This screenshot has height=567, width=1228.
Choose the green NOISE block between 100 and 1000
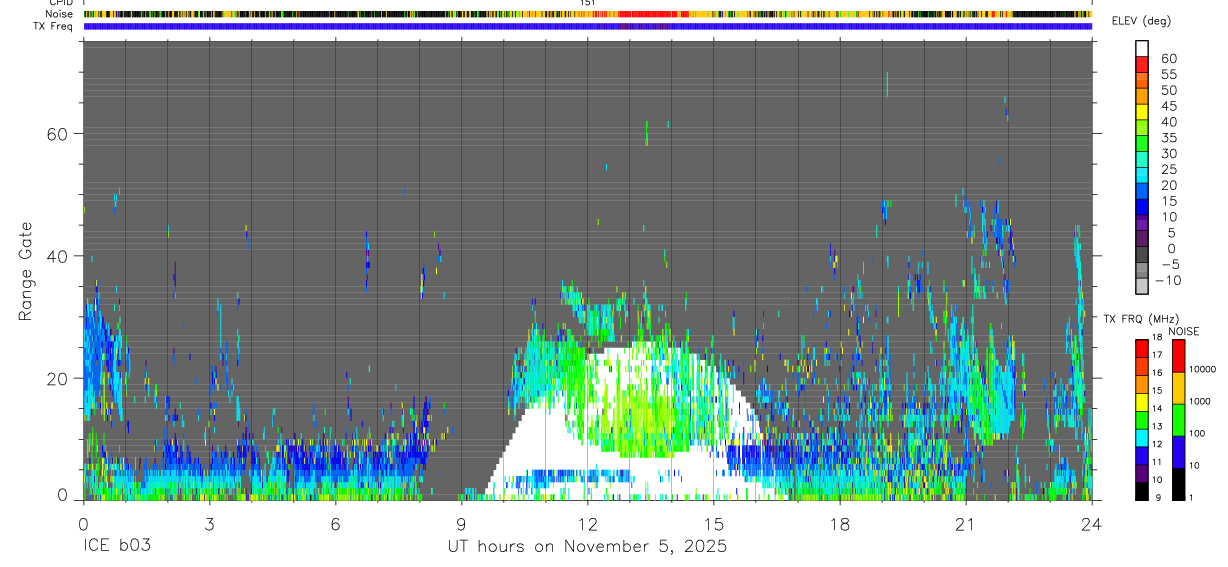click(1179, 420)
